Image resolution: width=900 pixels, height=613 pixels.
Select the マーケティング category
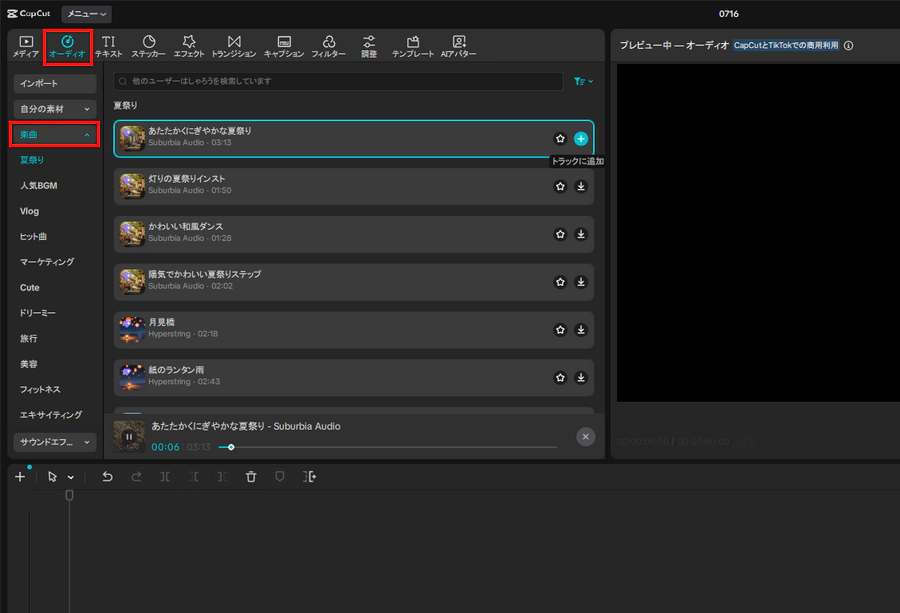pyautogui.click(x=47, y=262)
